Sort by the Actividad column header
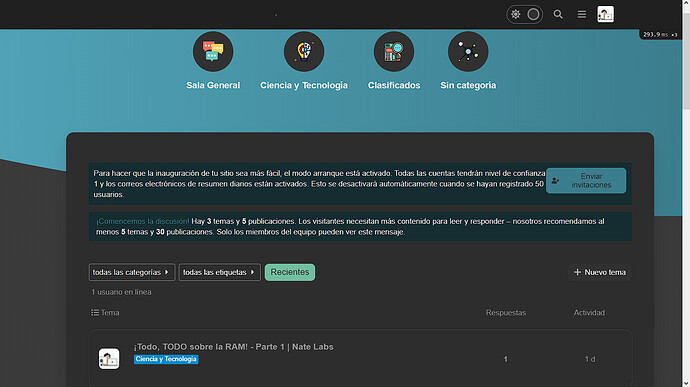690x387 pixels. click(589, 313)
